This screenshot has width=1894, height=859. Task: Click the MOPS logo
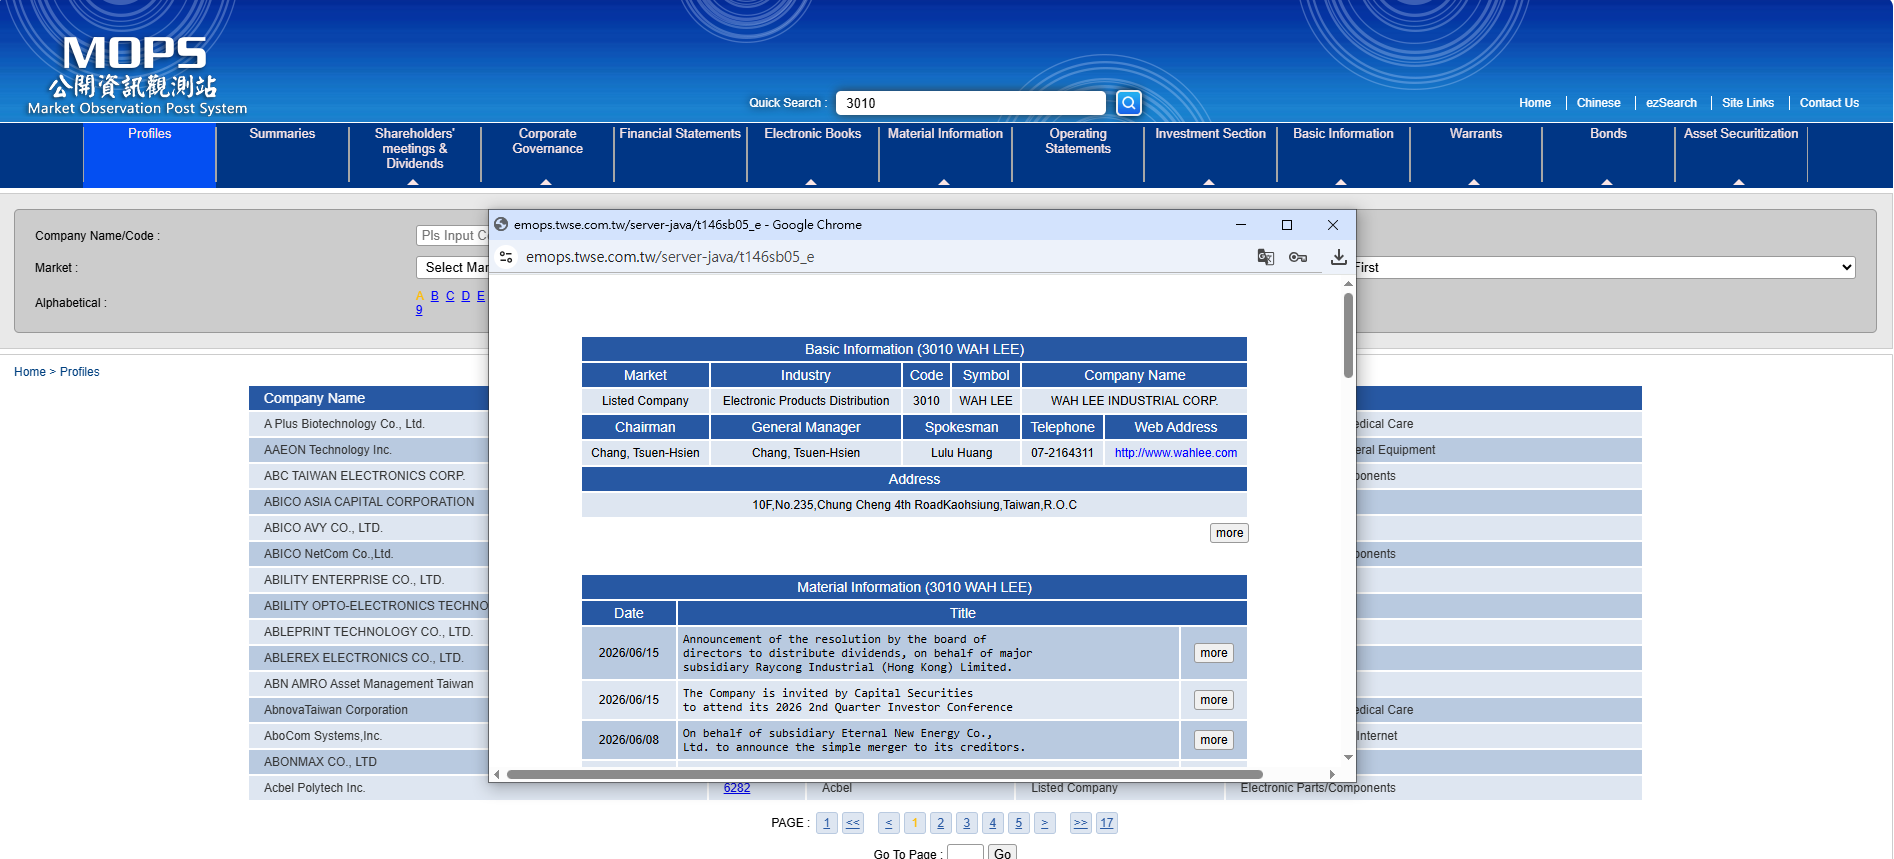[x=137, y=77]
